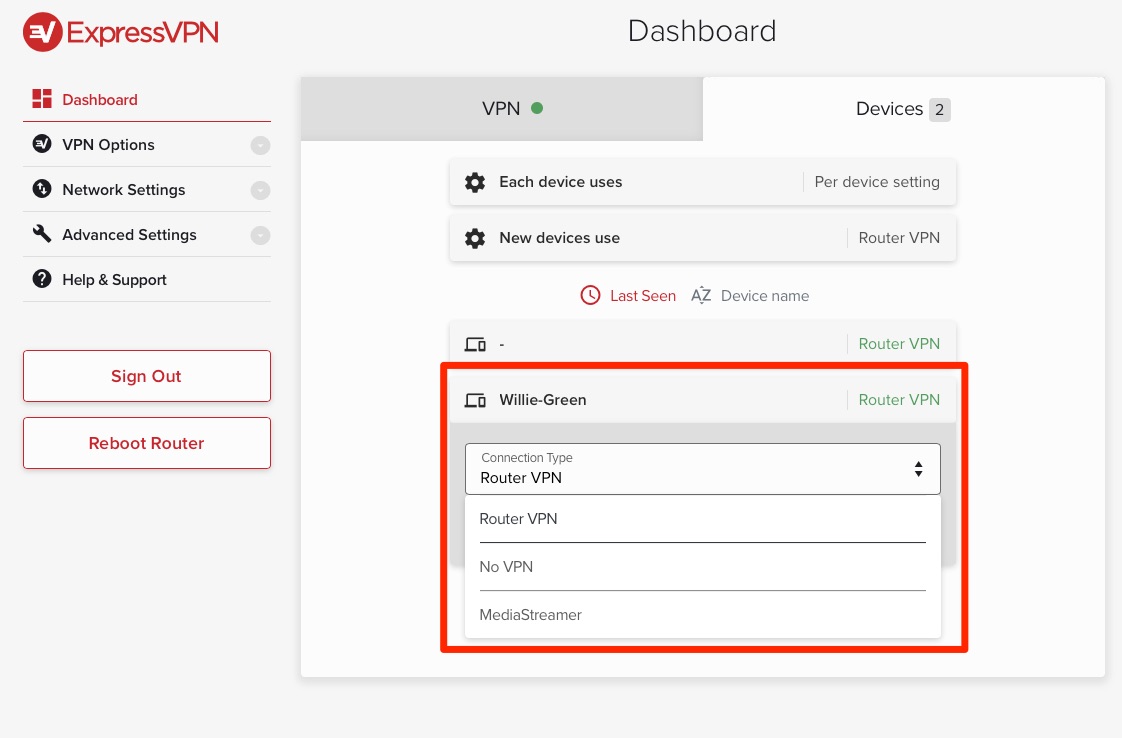Viewport: 1122px width, 738px height.
Task: Click the Reboot Router button
Action: (x=146, y=443)
